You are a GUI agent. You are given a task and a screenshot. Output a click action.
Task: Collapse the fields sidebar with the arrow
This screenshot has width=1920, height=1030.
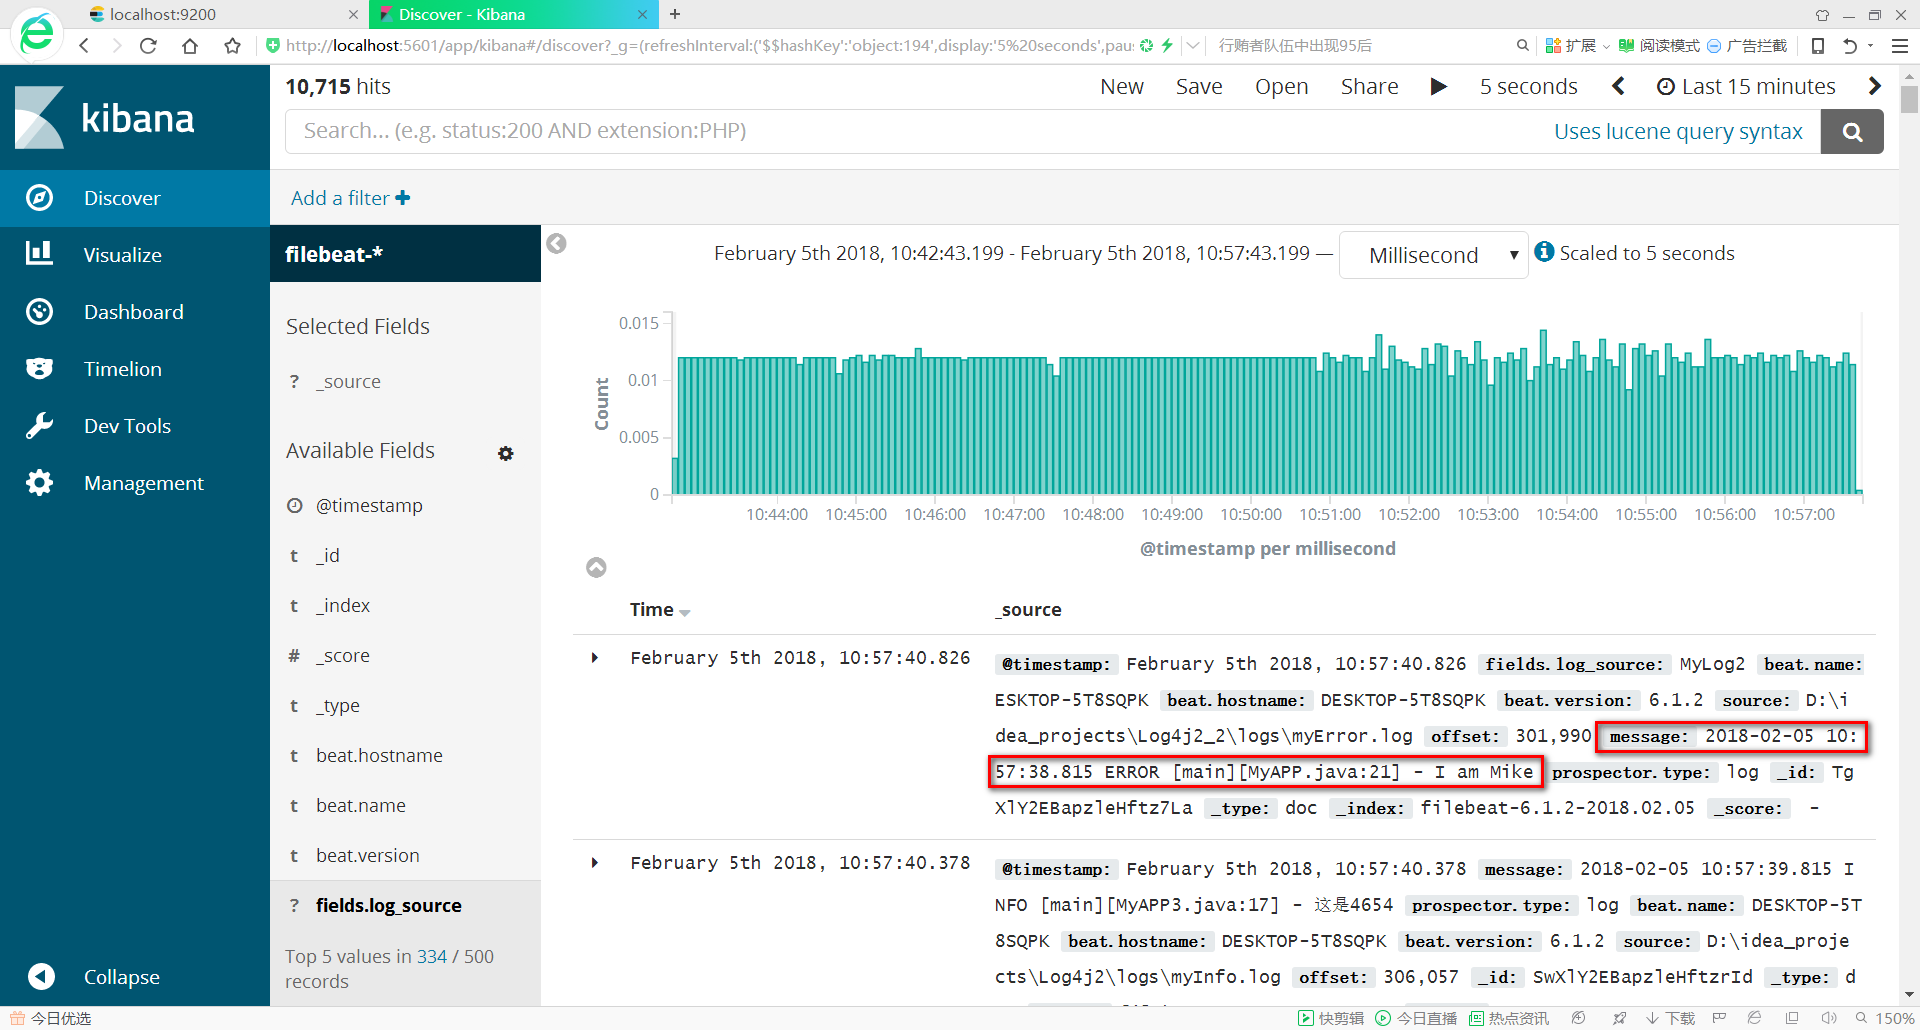pos(557,243)
